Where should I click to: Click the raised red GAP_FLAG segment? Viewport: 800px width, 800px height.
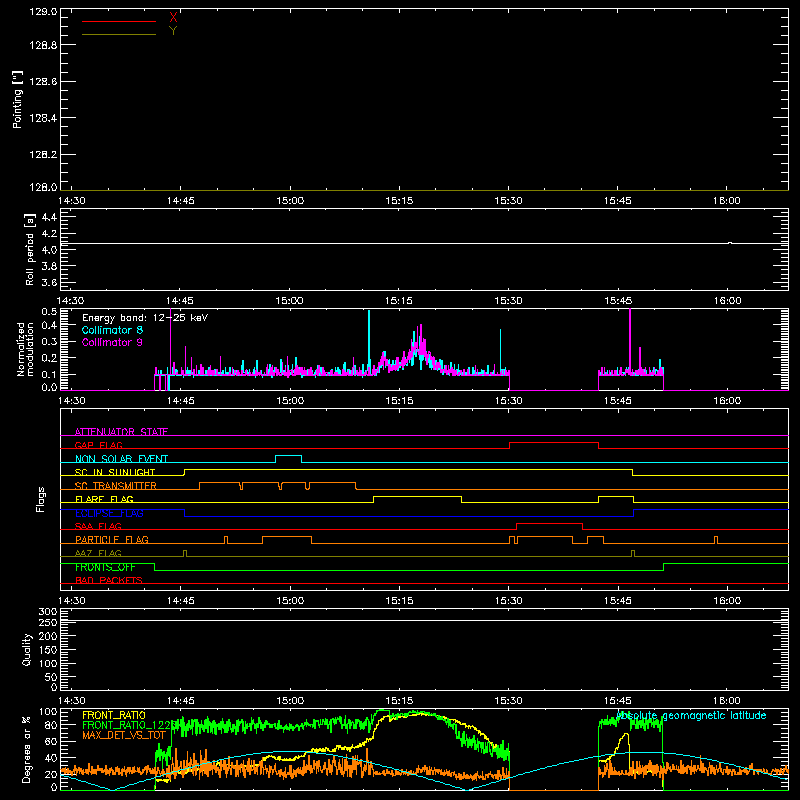(554, 442)
